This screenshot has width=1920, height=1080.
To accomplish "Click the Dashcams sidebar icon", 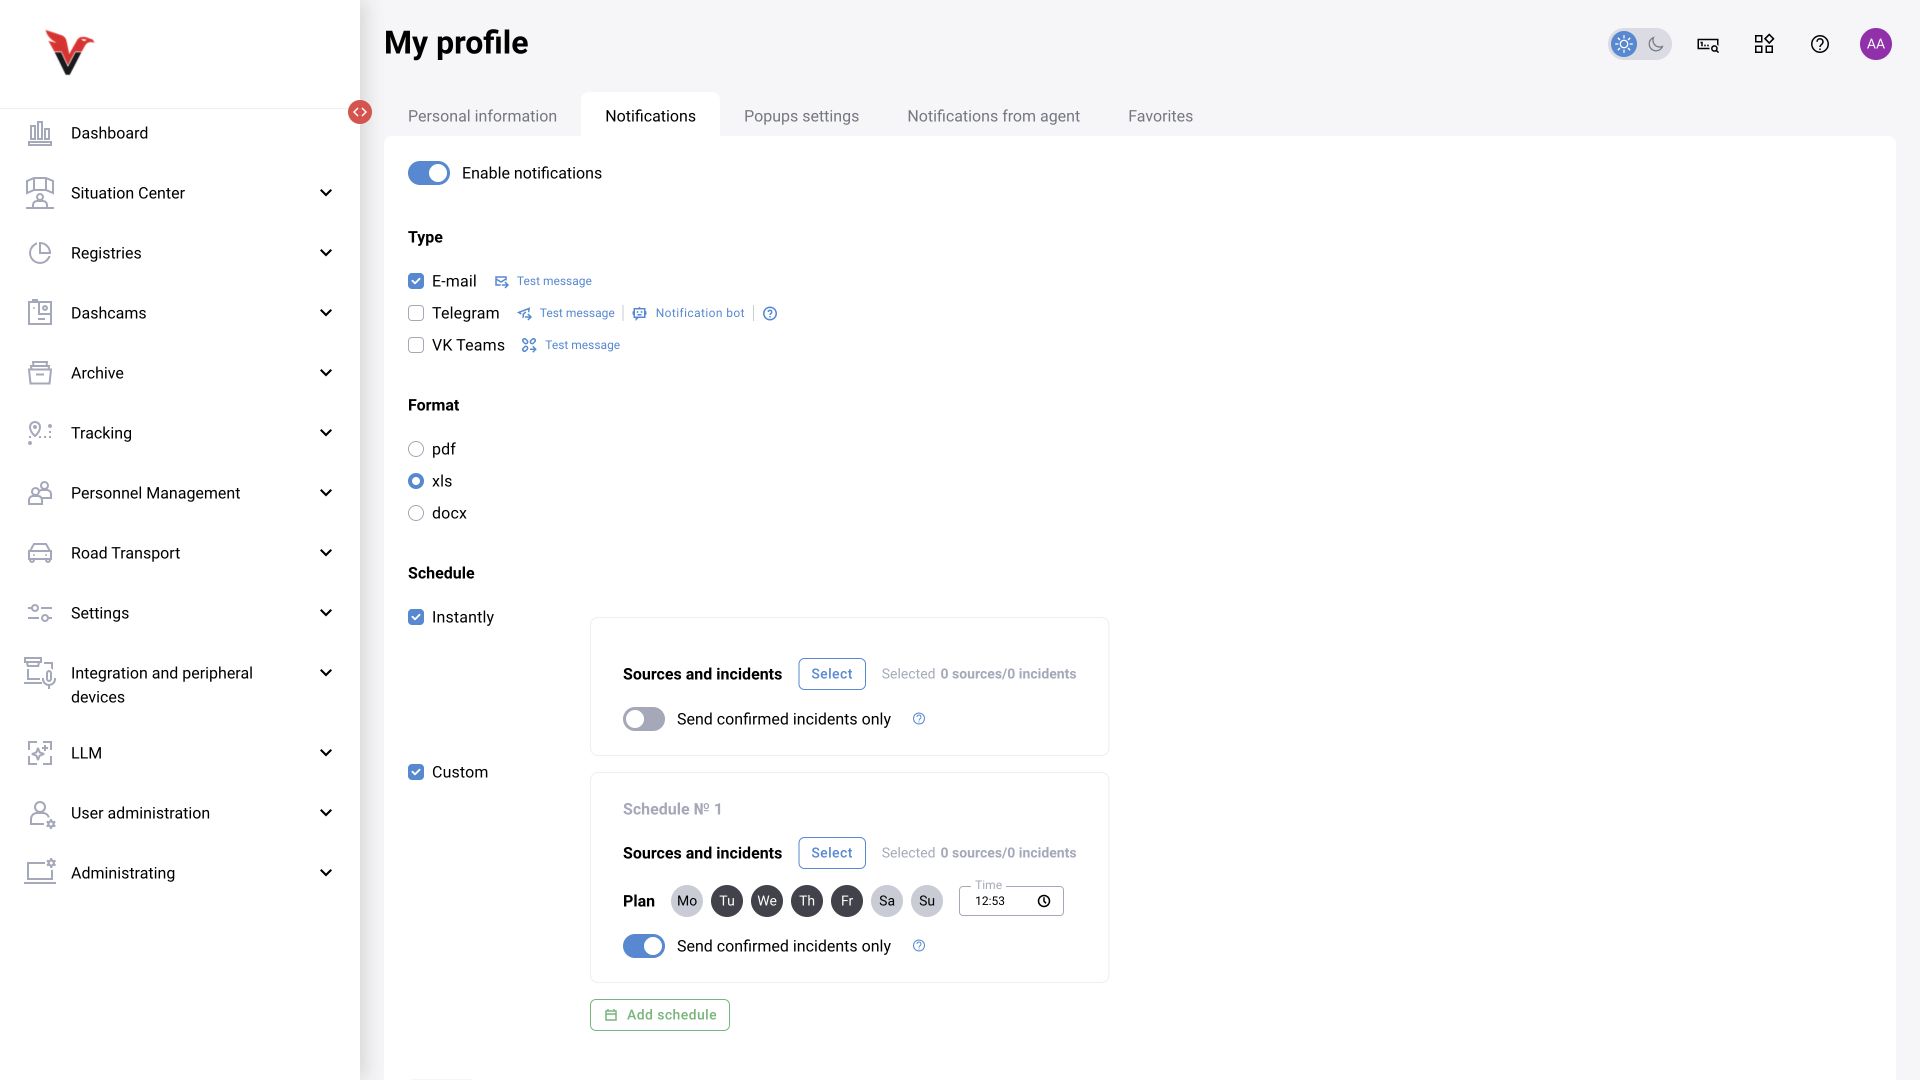I will tap(40, 313).
